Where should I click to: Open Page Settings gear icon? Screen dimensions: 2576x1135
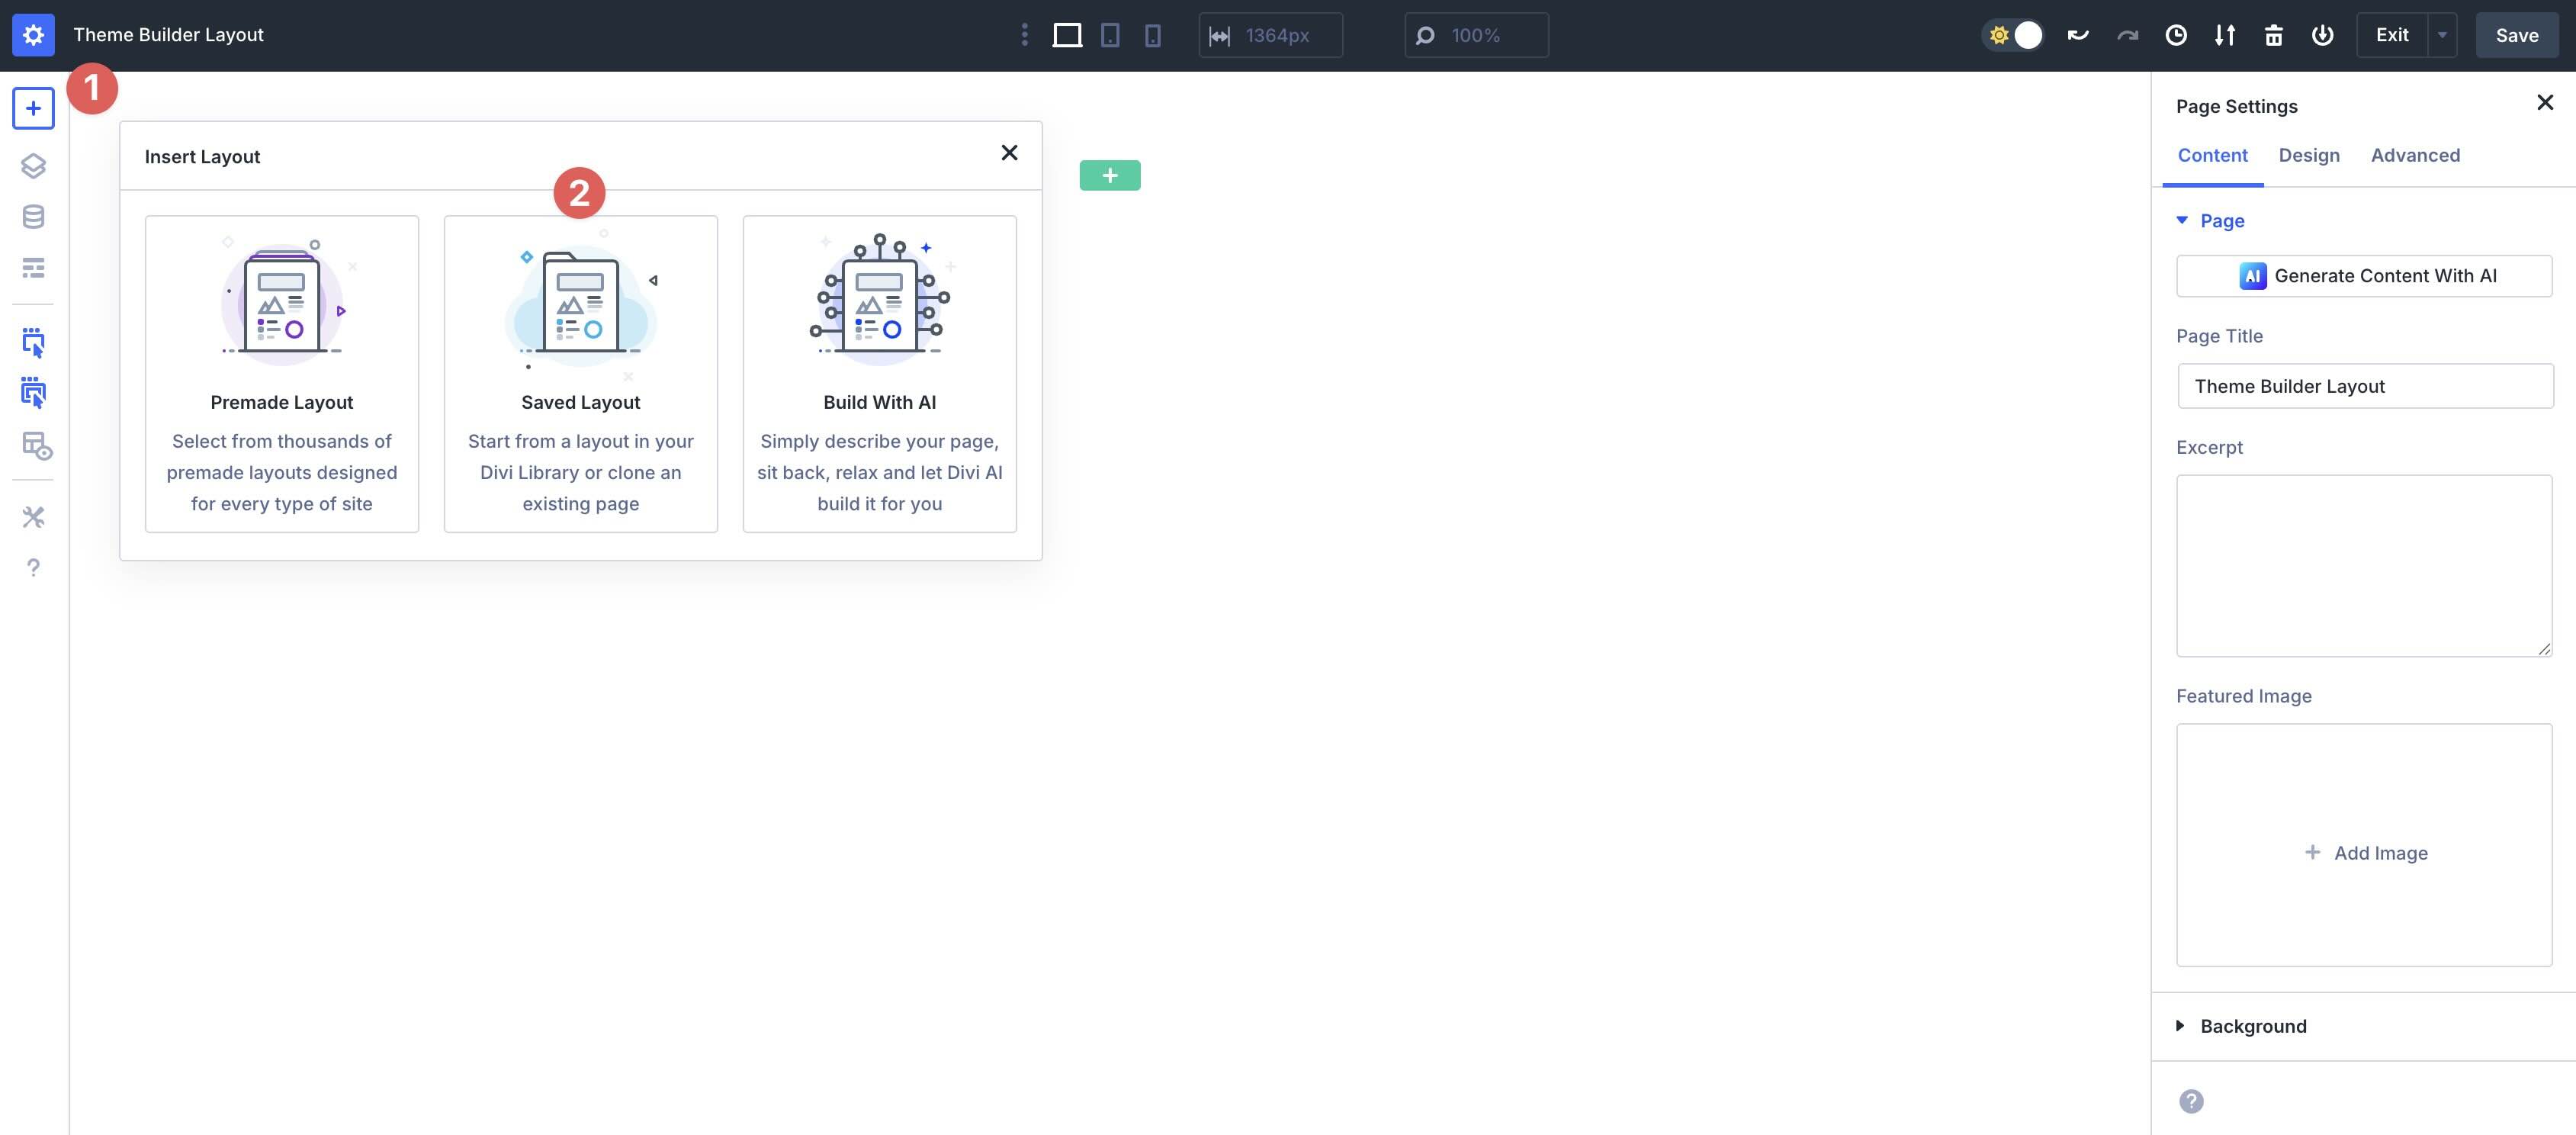(x=33, y=34)
